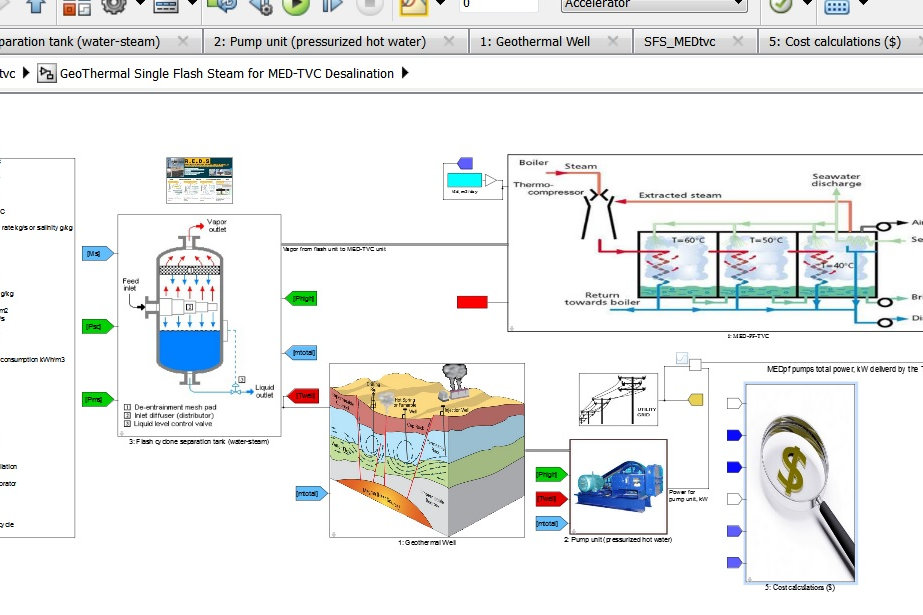Viewport: 923px width, 615px height.
Task: Select the red [Twell] goto tag block
Action: [304, 395]
